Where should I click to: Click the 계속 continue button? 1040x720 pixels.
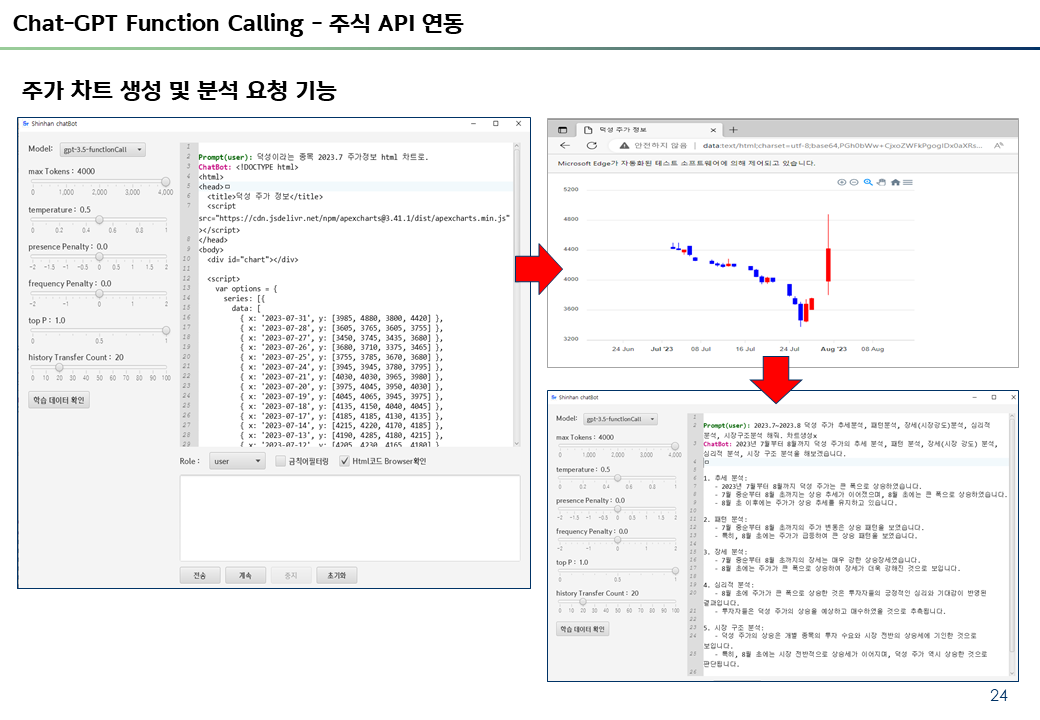click(x=245, y=575)
